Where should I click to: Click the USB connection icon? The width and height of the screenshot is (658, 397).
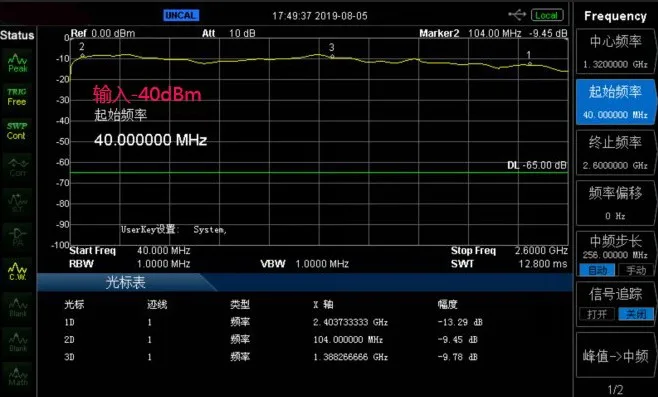[x=517, y=15]
